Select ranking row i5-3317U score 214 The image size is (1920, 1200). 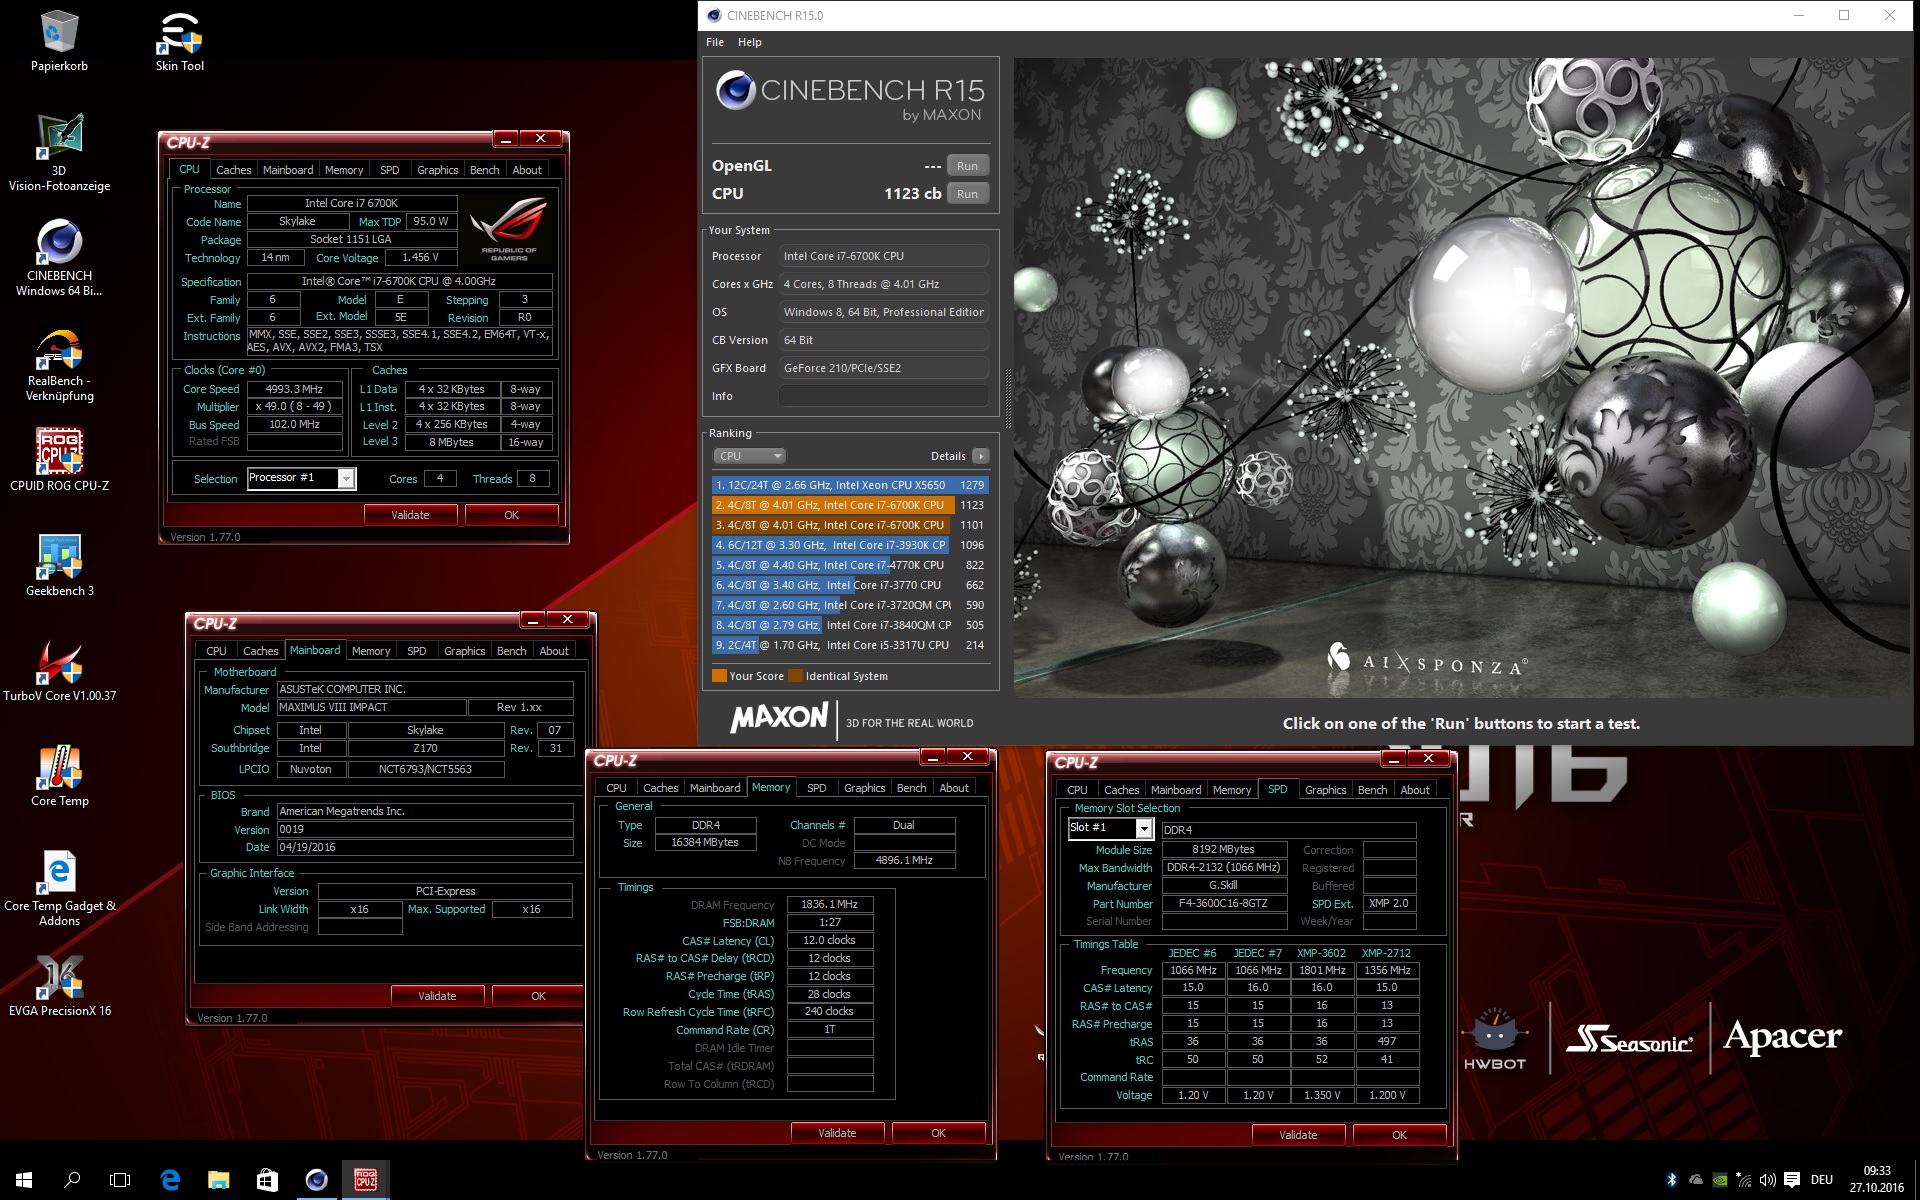[x=850, y=645]
